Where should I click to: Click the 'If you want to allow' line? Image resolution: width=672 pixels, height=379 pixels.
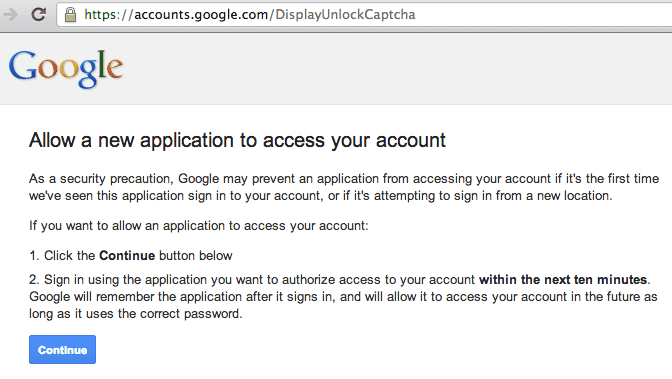(198, 226)
